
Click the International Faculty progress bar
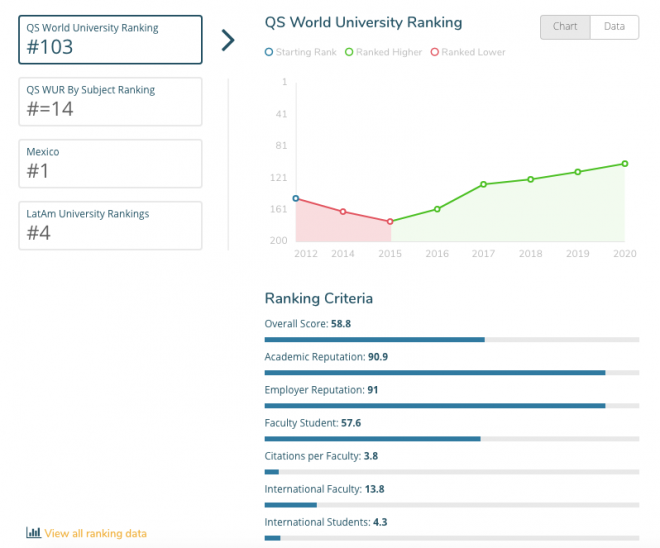[x=452, y=505]
